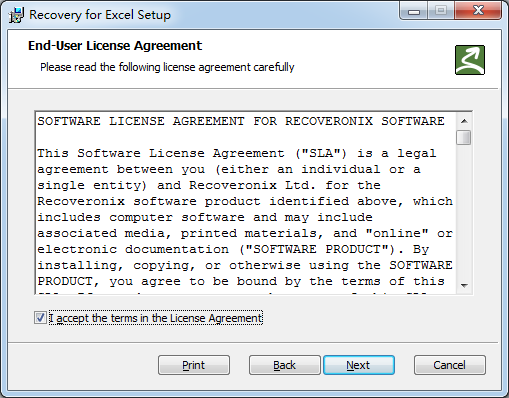509x398 pixels.
Task: Proceed with the Next button
Action: (x=359, y=365)
